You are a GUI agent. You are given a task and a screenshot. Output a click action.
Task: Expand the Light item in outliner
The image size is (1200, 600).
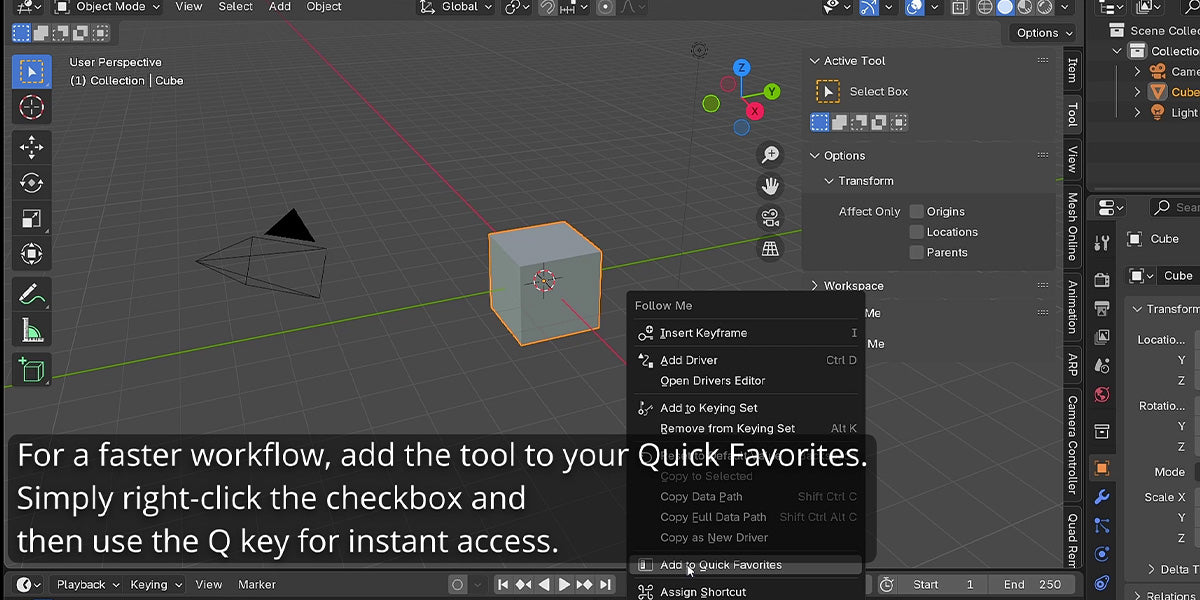[1137, 113]
